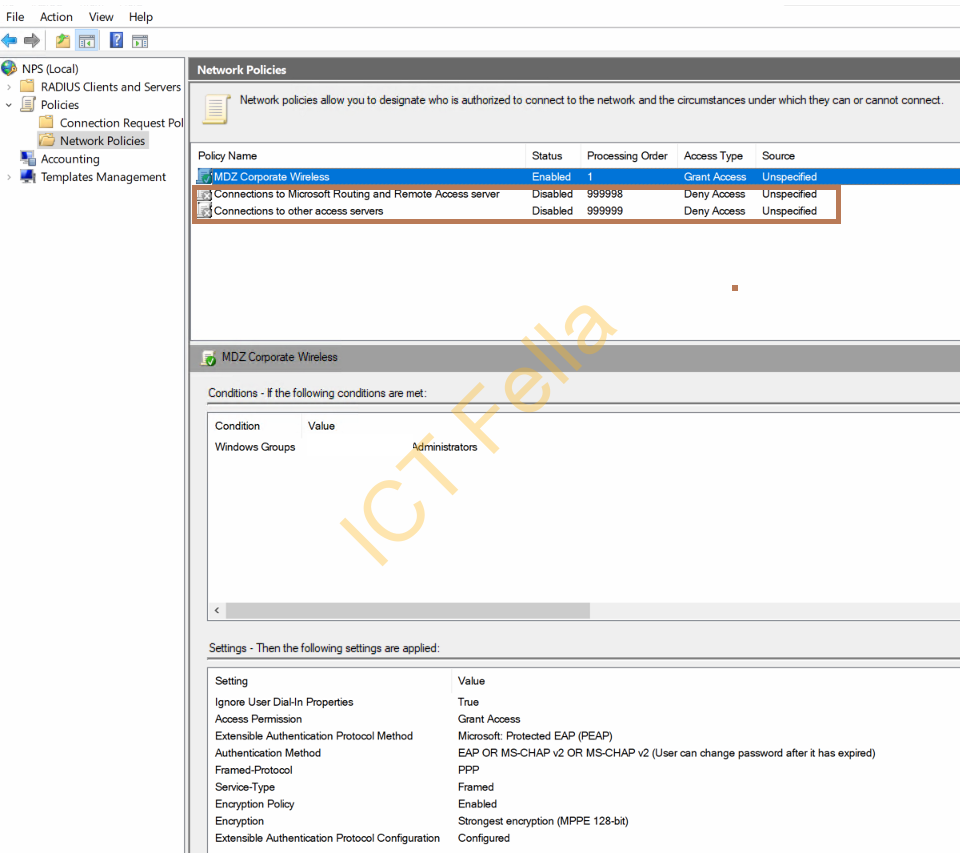This screenshot has width=960, height=853.
Task: Select the MDZ Corporate Wireless policy row
Action: [576, 176]
